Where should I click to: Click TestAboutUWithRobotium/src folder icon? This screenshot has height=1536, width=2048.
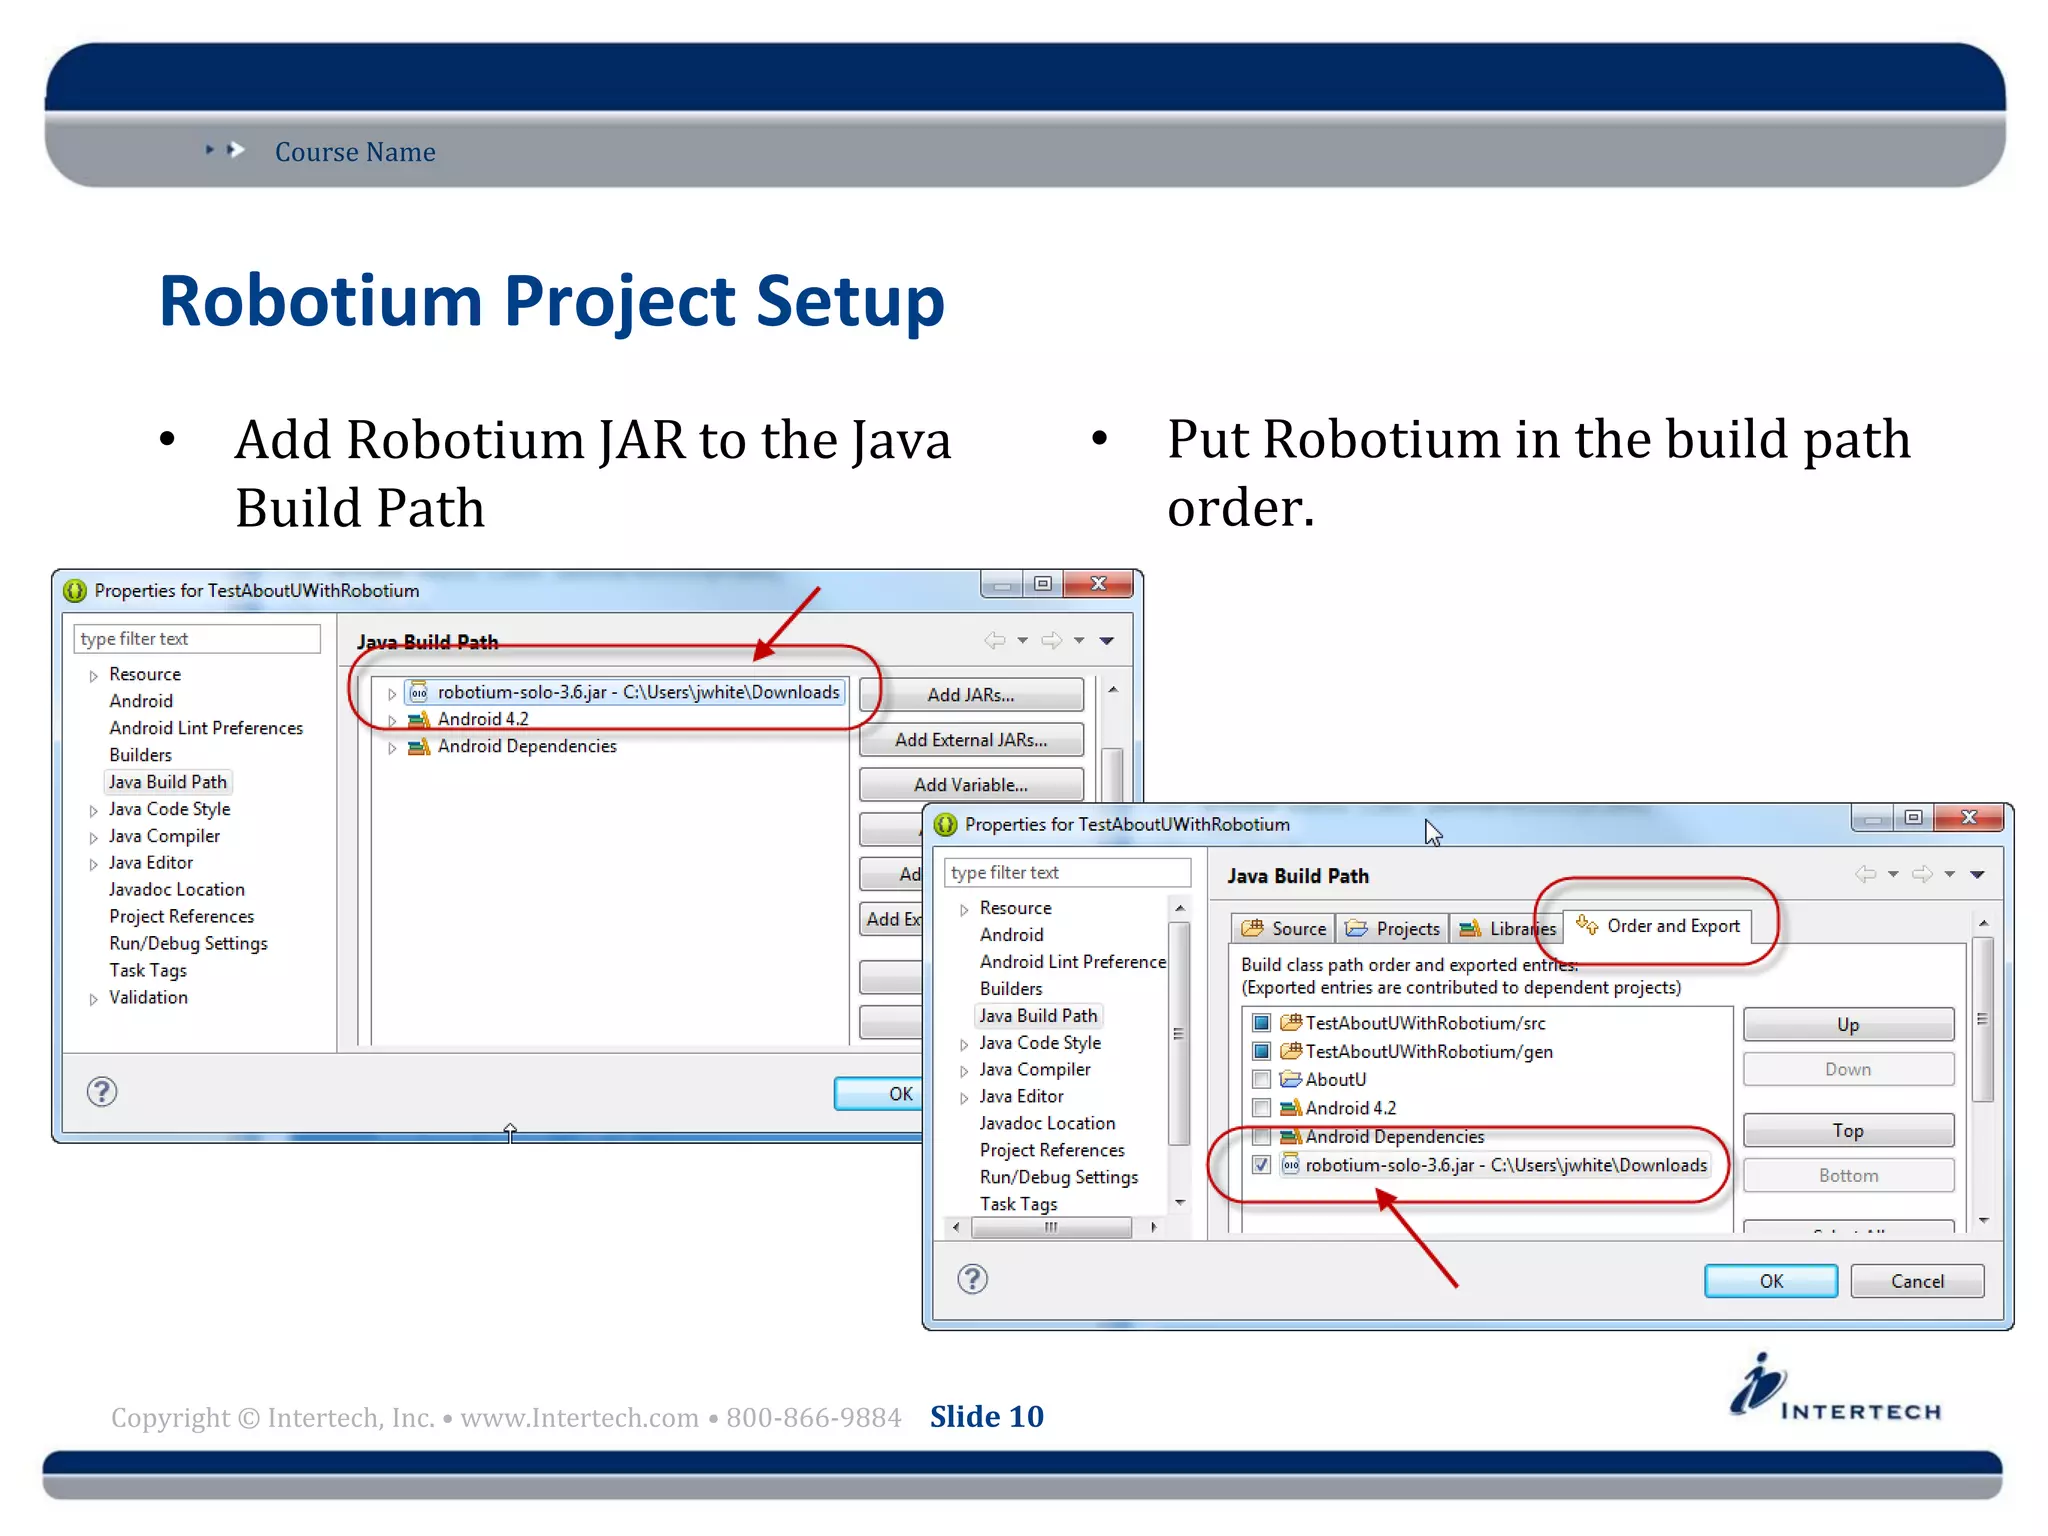(x=1290, y=1022)
